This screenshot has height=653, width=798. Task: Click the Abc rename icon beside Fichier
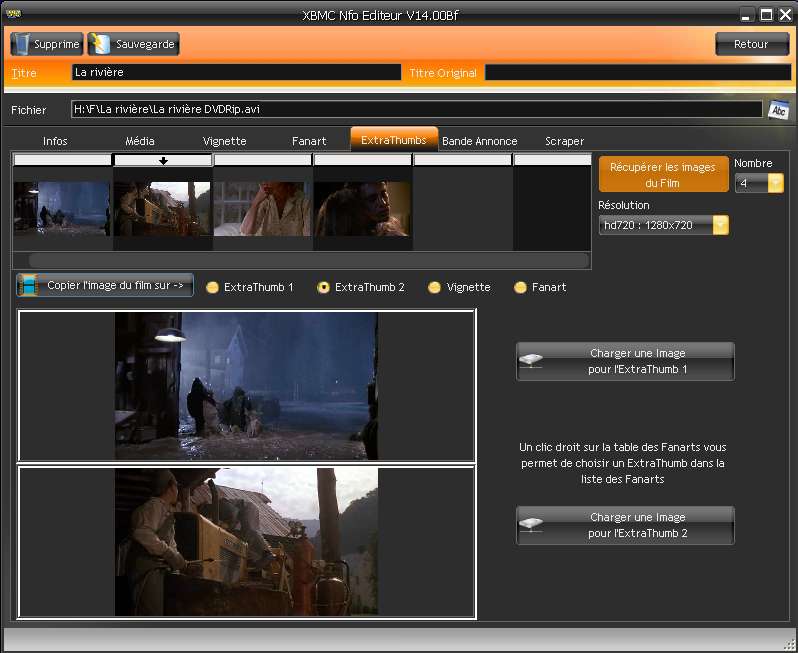(779, 110)
